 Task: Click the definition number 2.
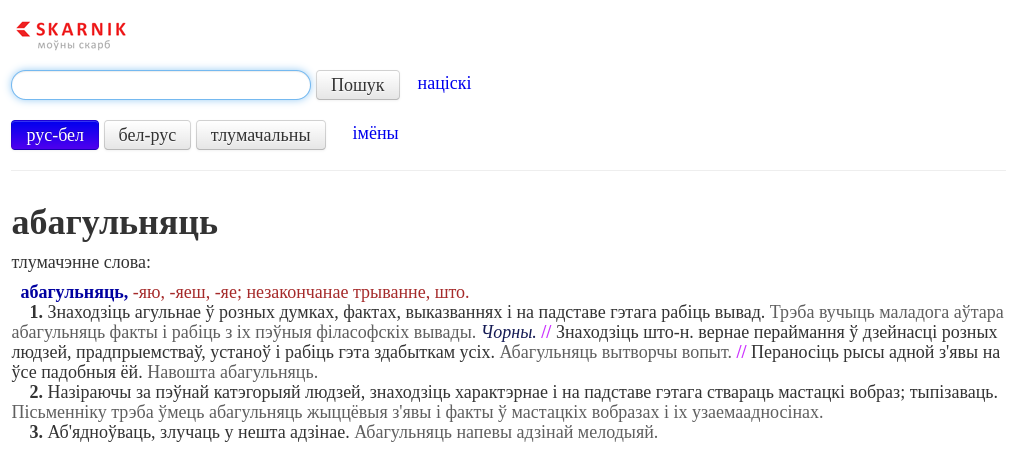click(36, 393)
